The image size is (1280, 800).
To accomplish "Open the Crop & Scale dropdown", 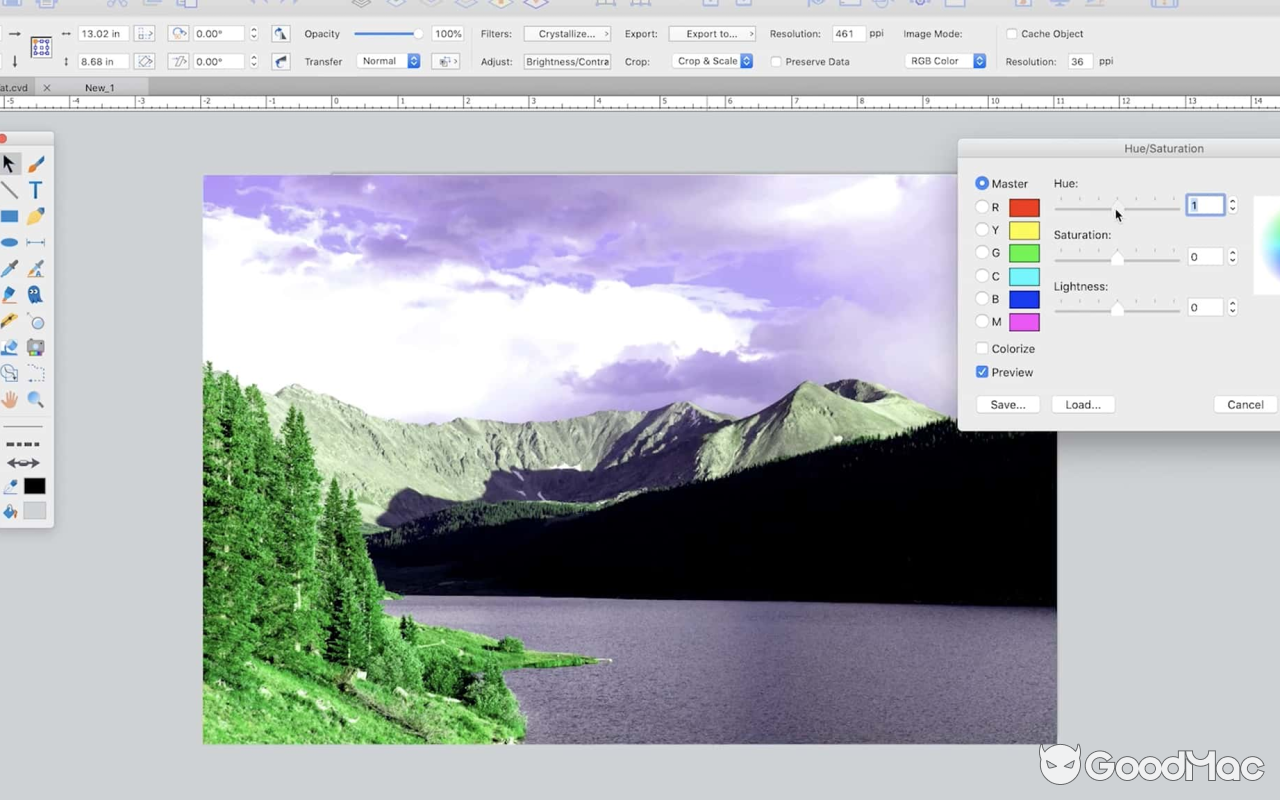I will click(712, 61).
